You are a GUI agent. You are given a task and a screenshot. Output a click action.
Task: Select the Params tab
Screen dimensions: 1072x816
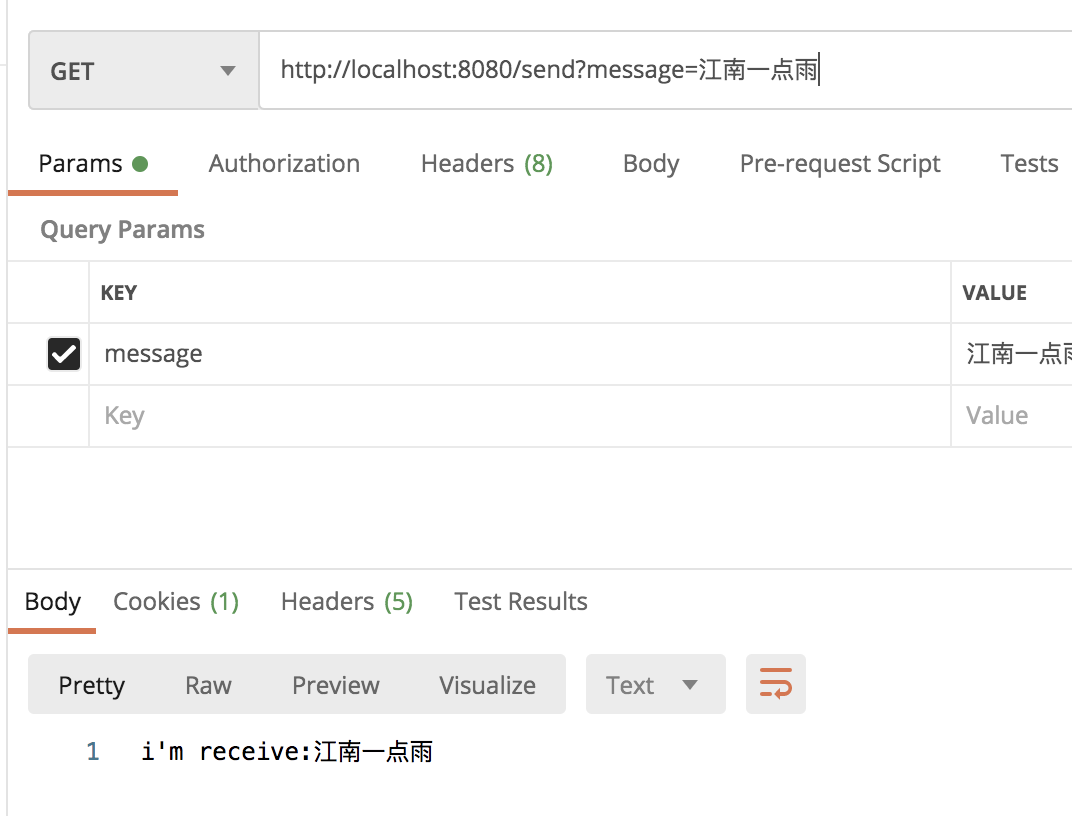pos(92,164)
